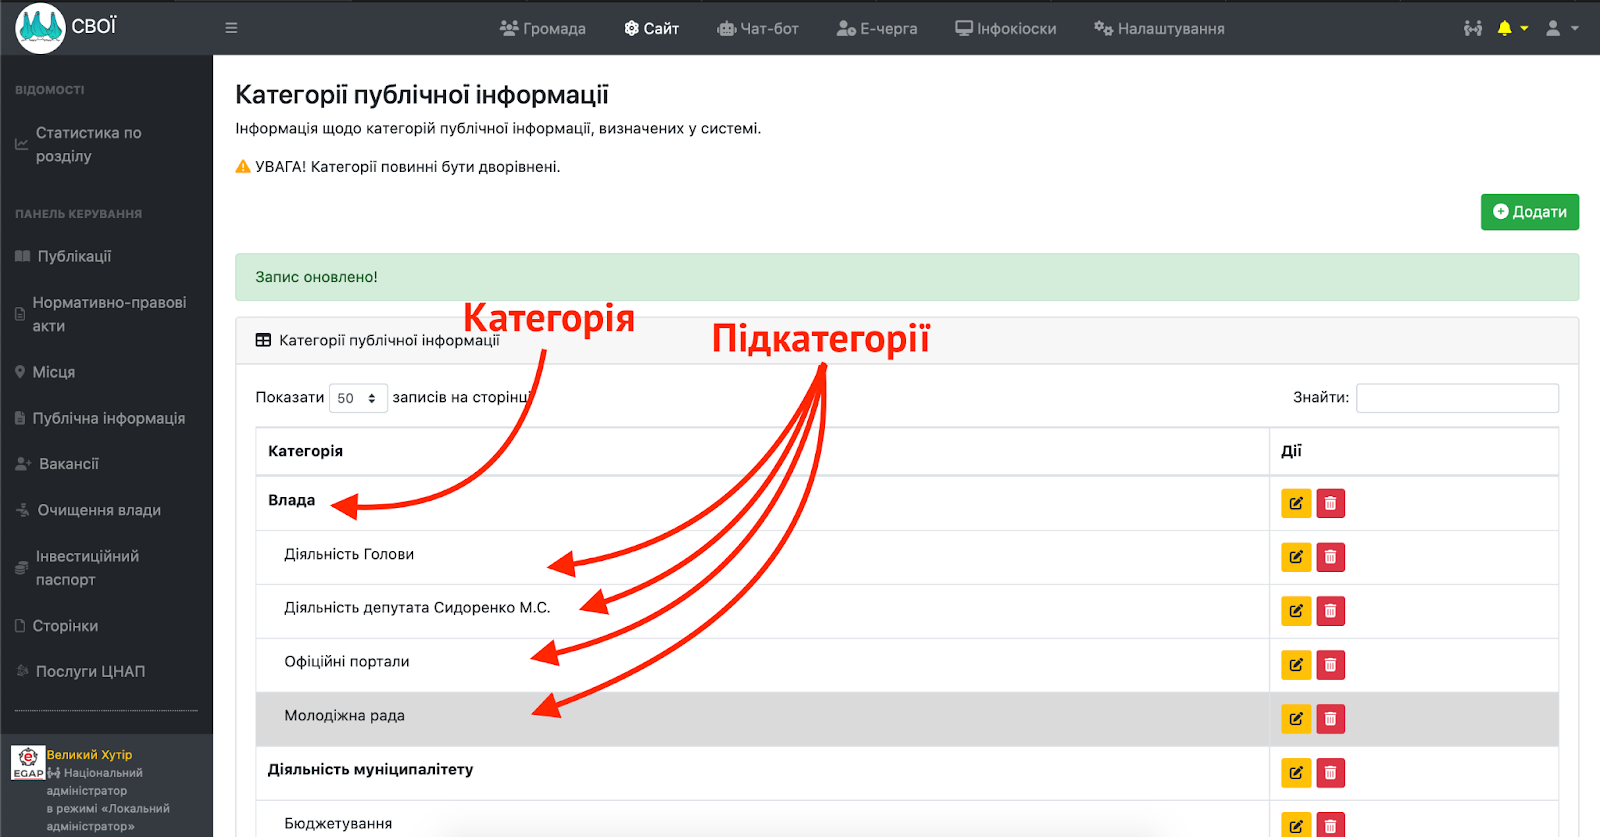Go to Публічна інформація in the sidebar

coord(108,418)
